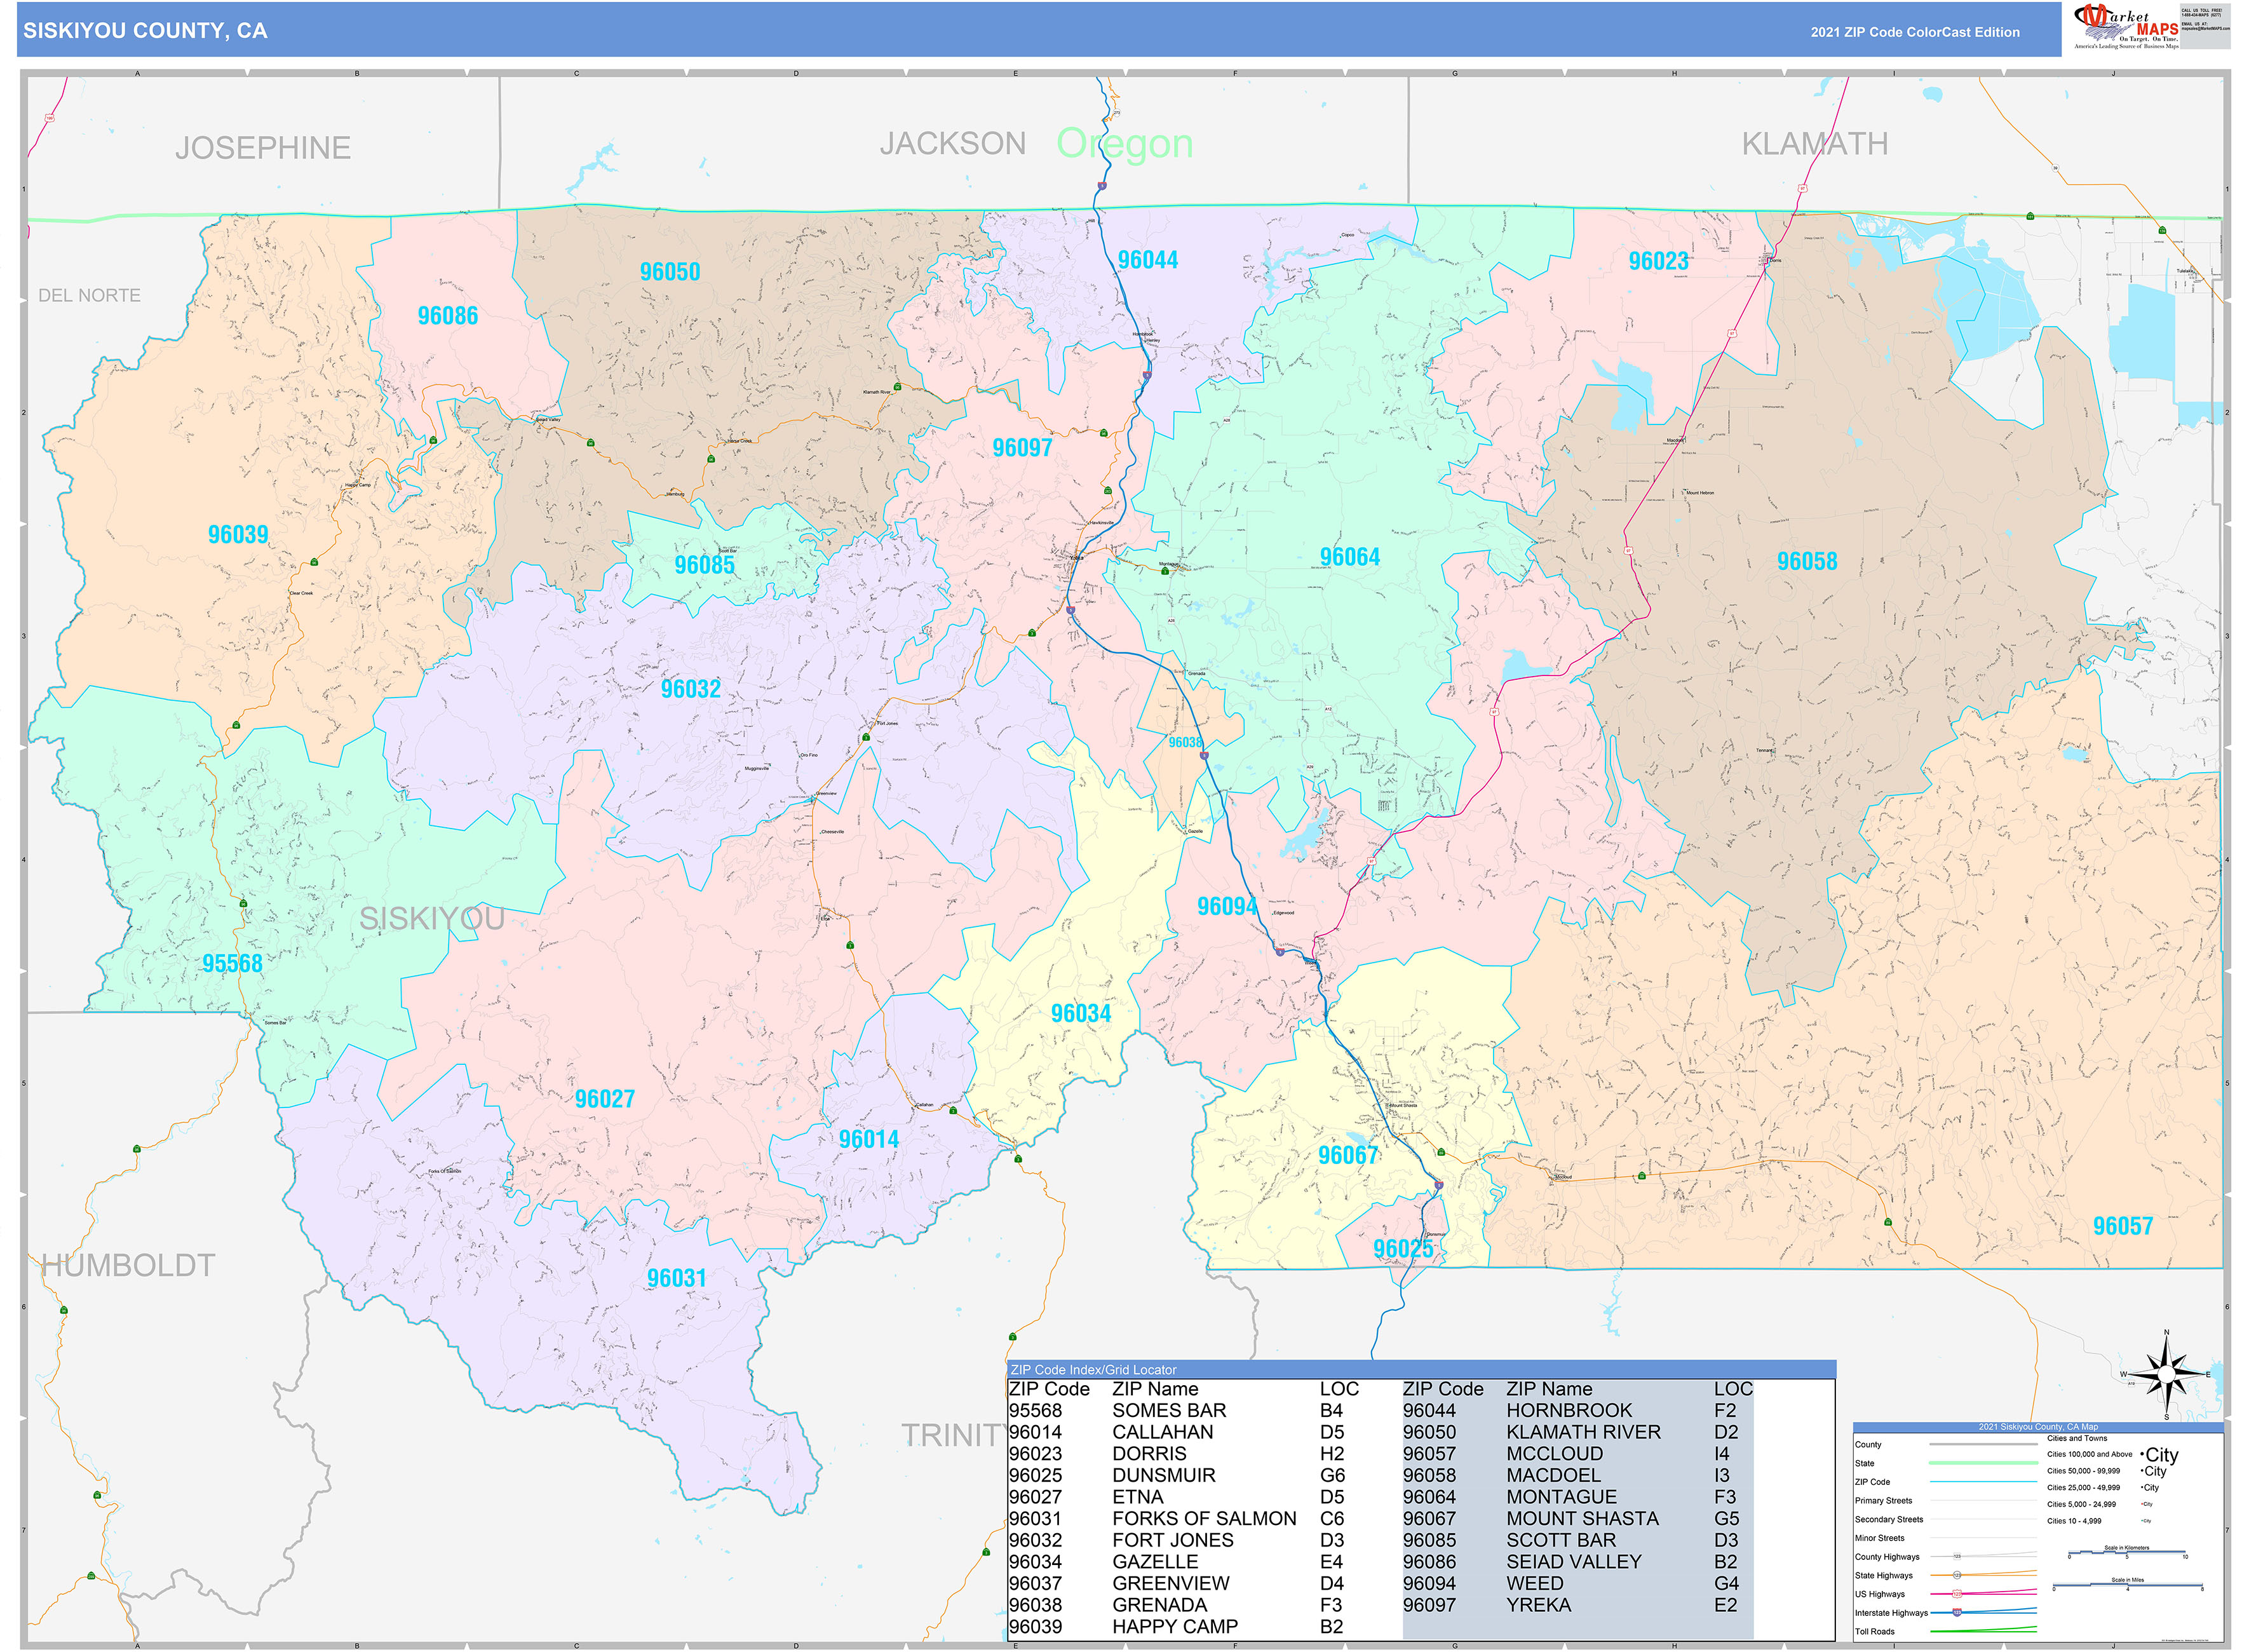2242x1652 pixels.
Task: Click DUNSMUIR in the index table
Action: 1164,1475
